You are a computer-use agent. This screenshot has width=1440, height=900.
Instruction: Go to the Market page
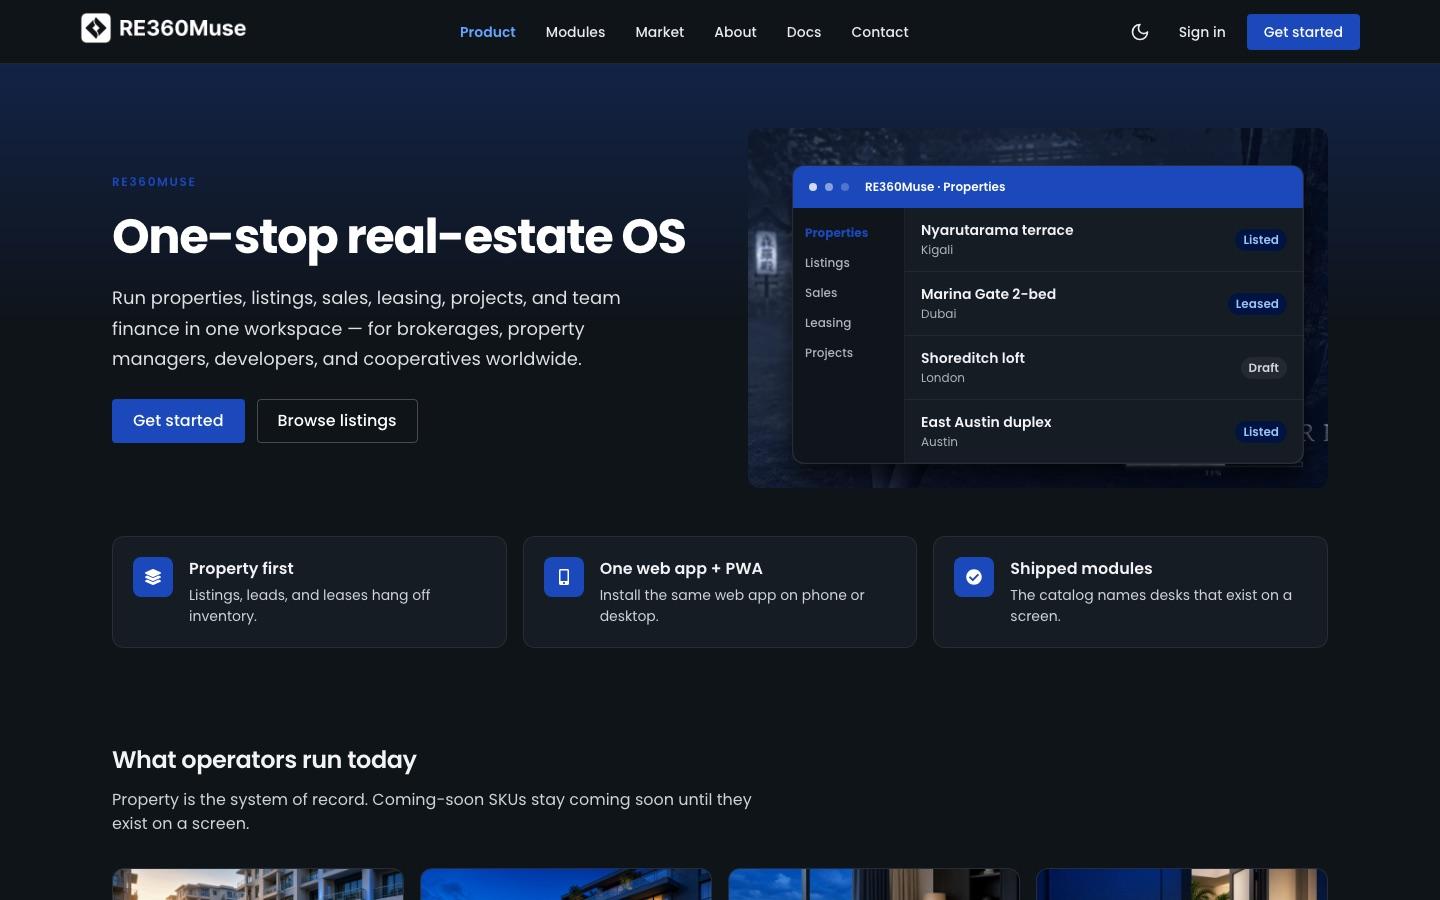pyautogui.click(x=660, y=32)
